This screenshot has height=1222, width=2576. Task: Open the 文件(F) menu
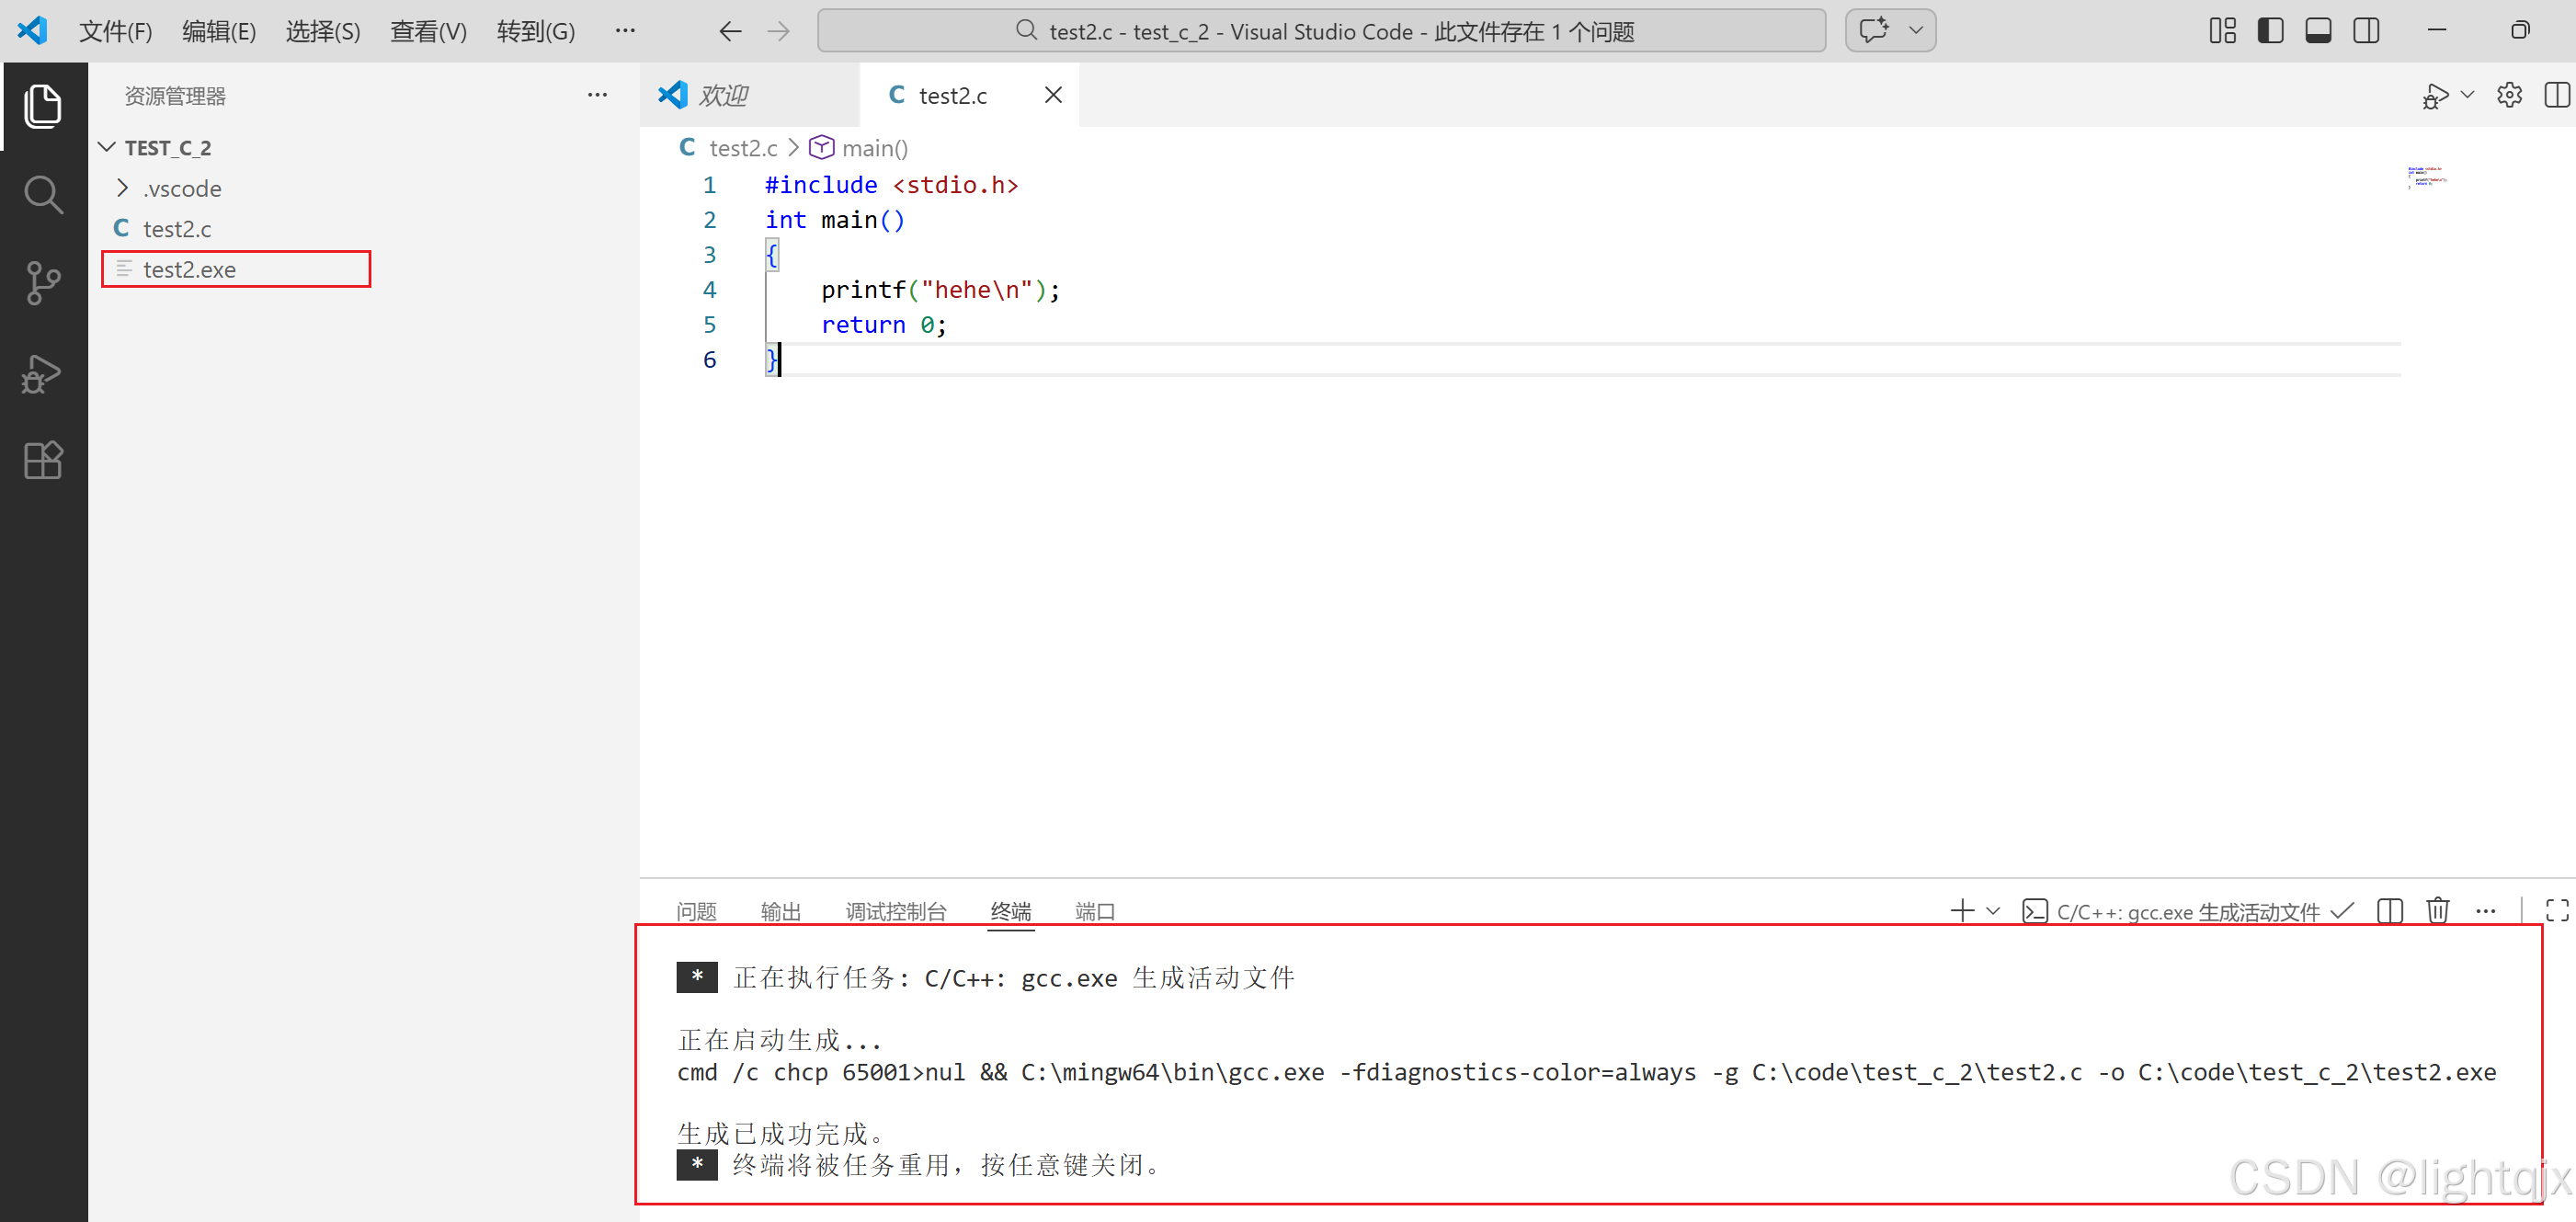[115, 31]
